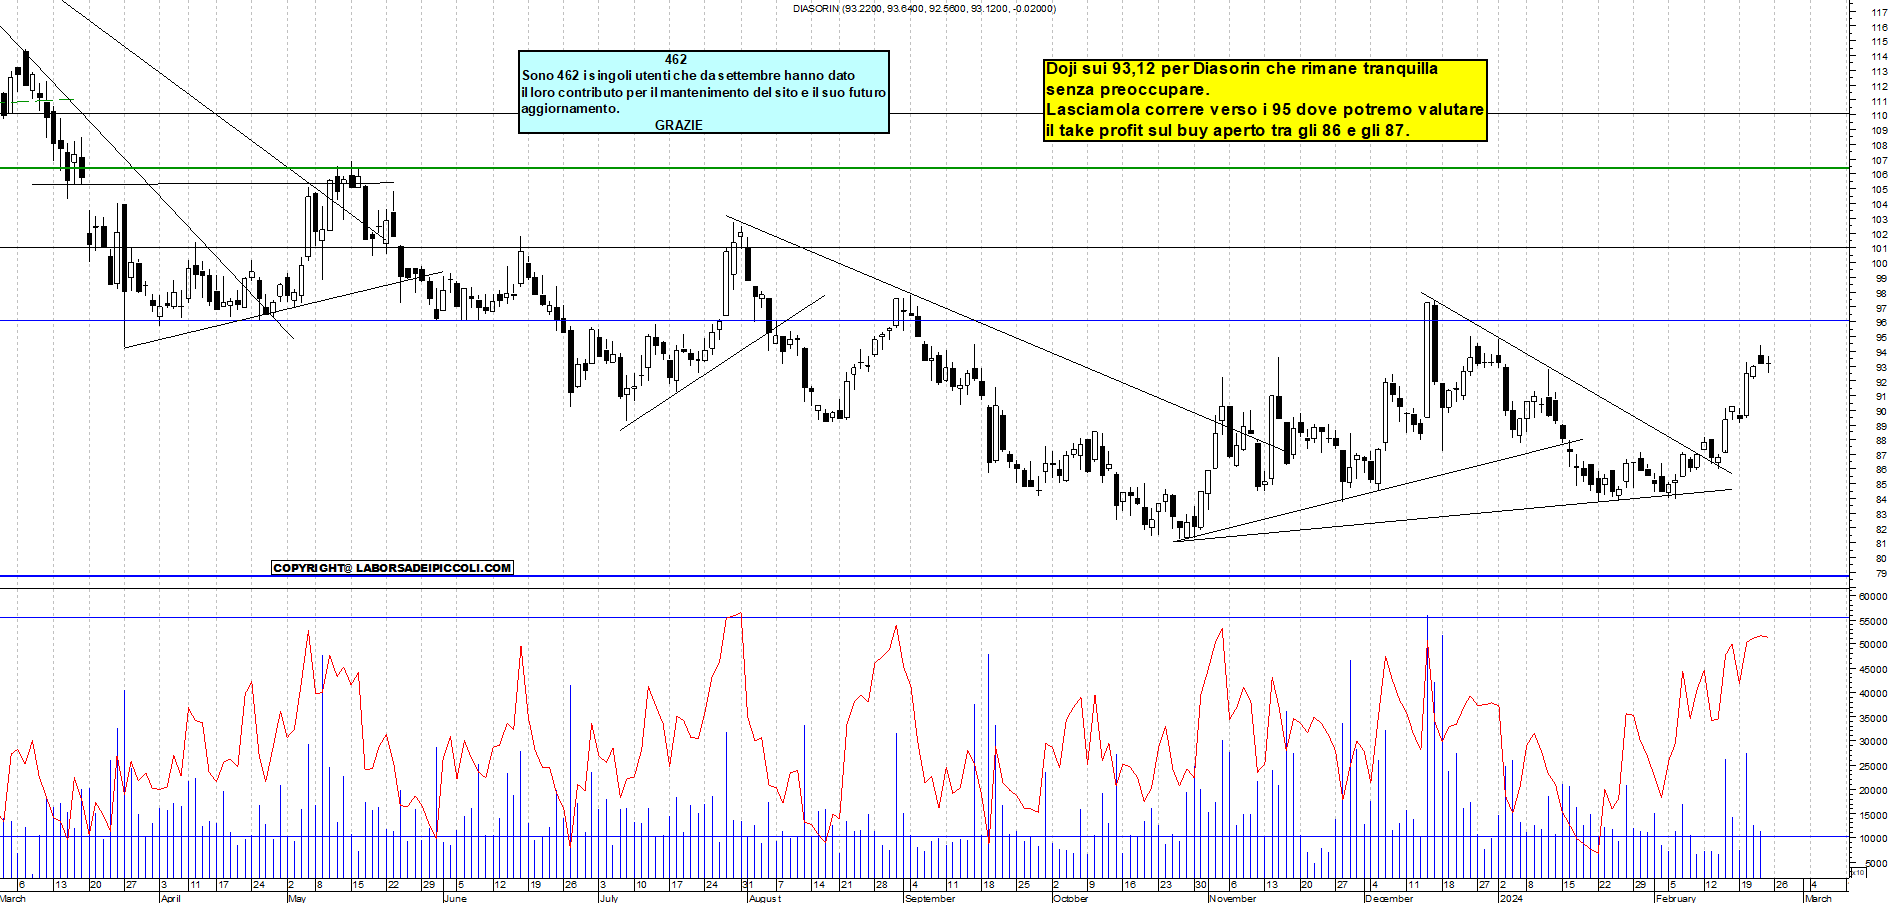Click the February month label on time axis
The image size is (1890, 903).
pyautogui.click(x=1676, y=898)
